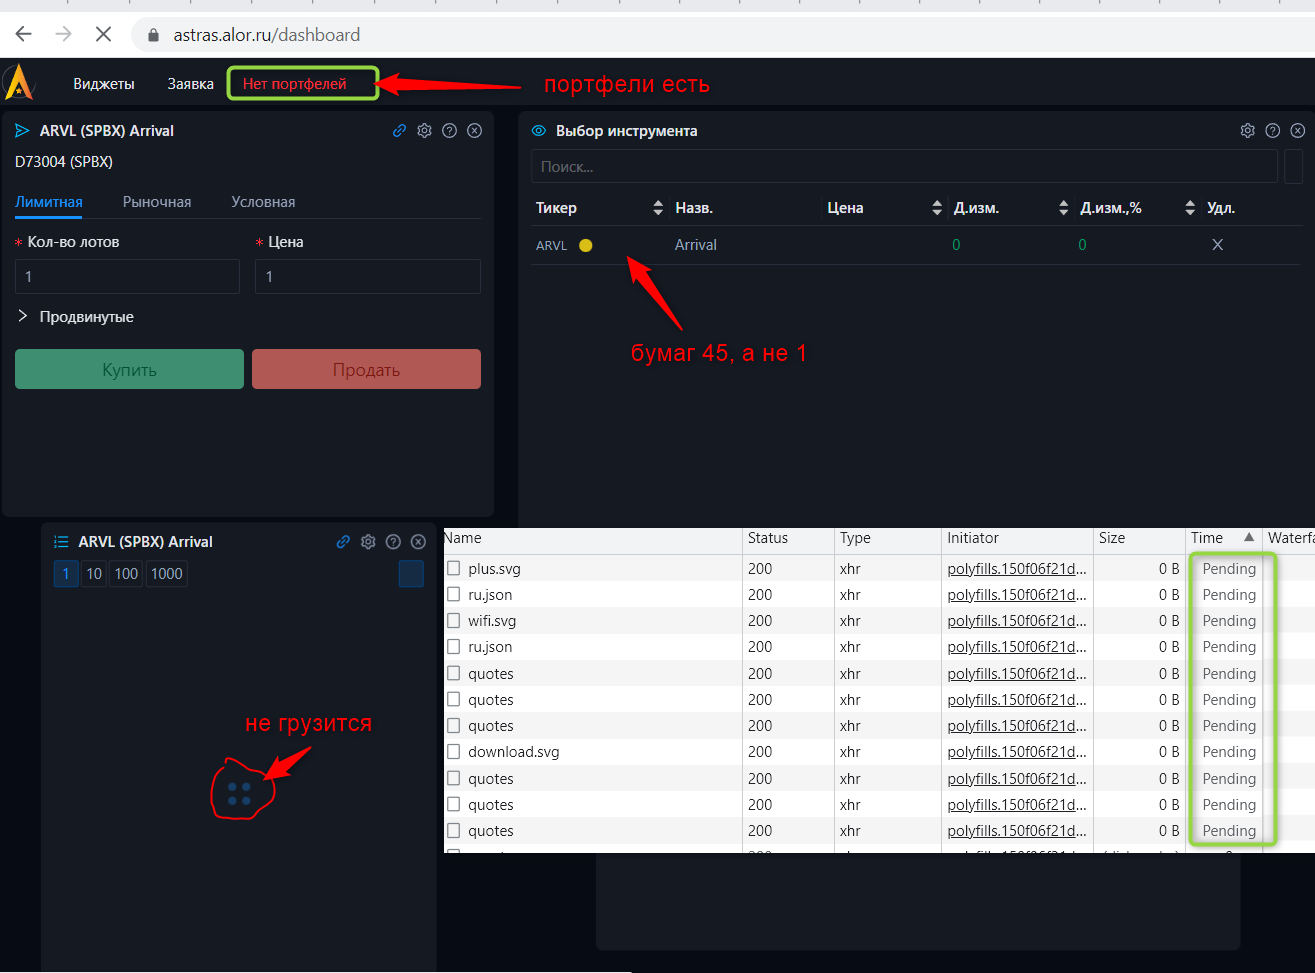
Task: Click the small button beside the search field
Action: click(x=1293, y=166)
